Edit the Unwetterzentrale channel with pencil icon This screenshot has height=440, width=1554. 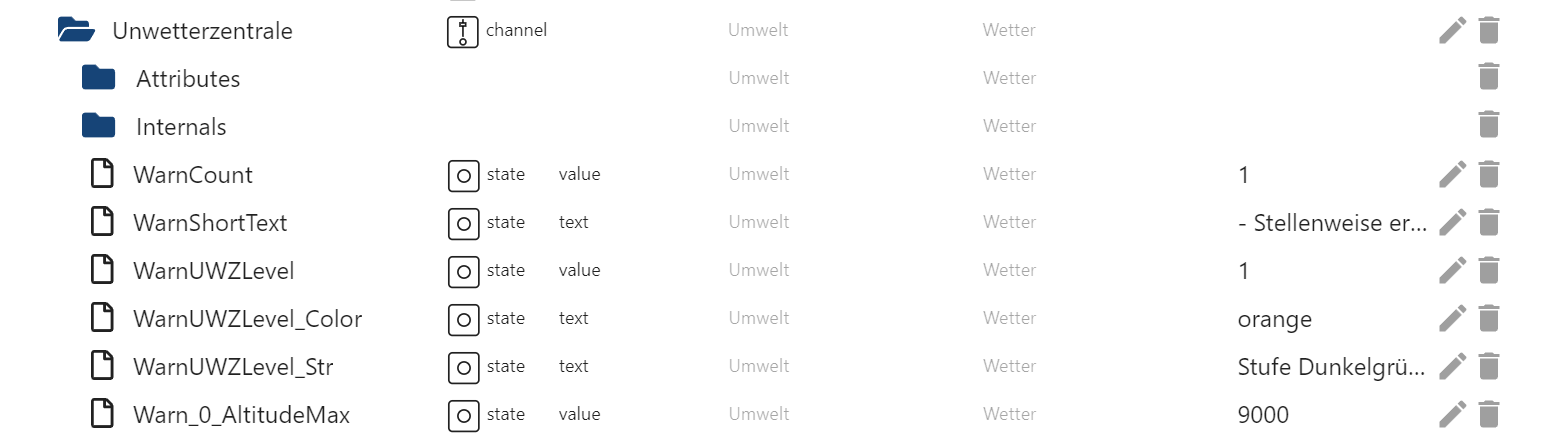pyautogui.click(x=1452, y=30)
